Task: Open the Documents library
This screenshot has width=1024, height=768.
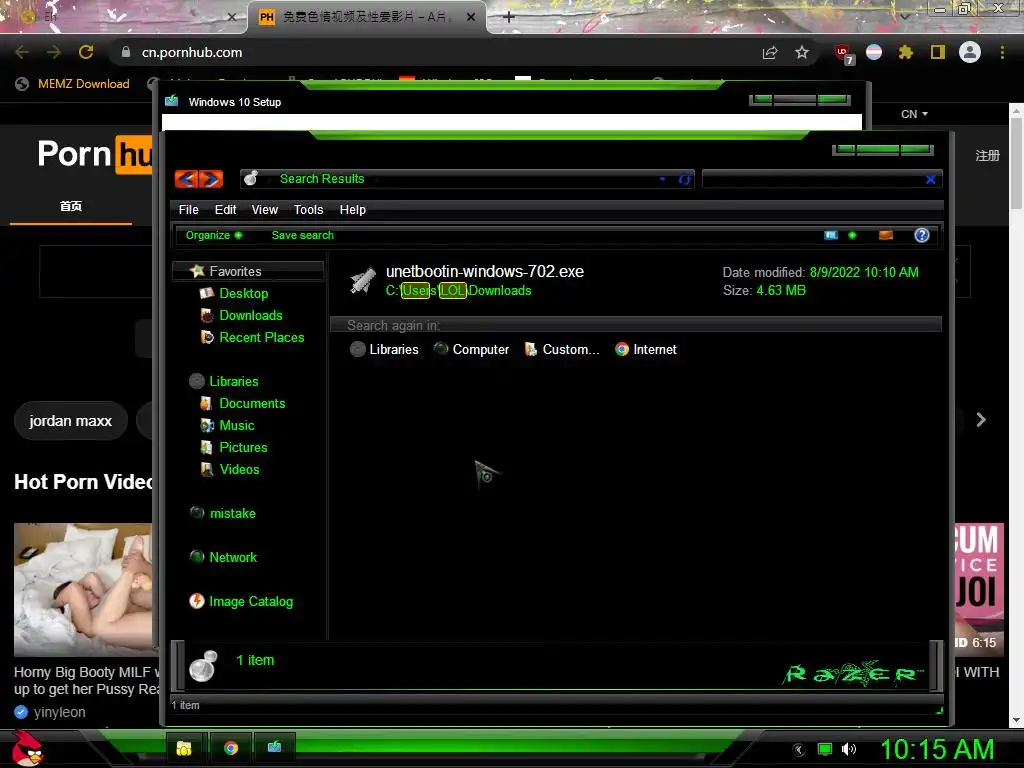Action: pos(242,404)
